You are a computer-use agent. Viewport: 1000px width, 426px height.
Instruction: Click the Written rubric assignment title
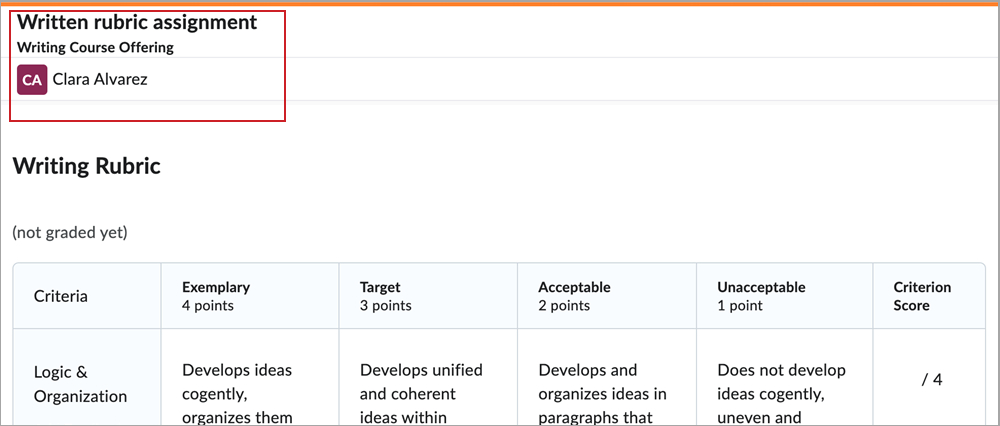137,22
